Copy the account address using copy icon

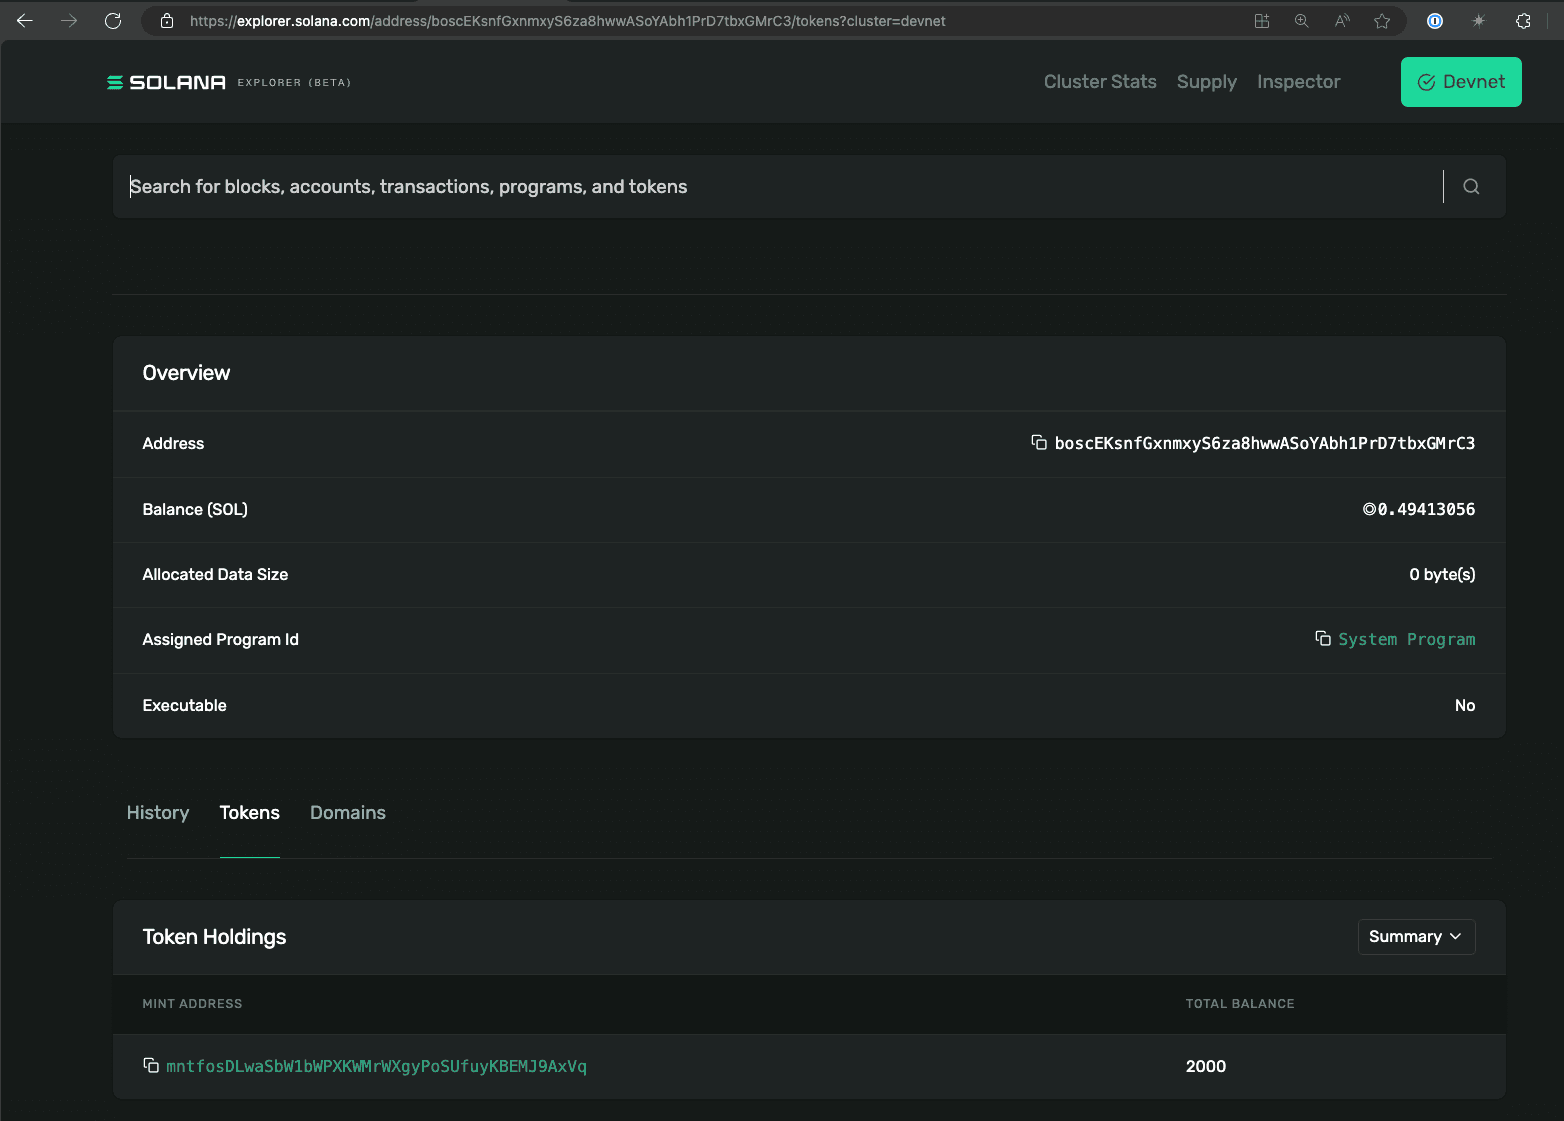click(x=1039, y=442)
